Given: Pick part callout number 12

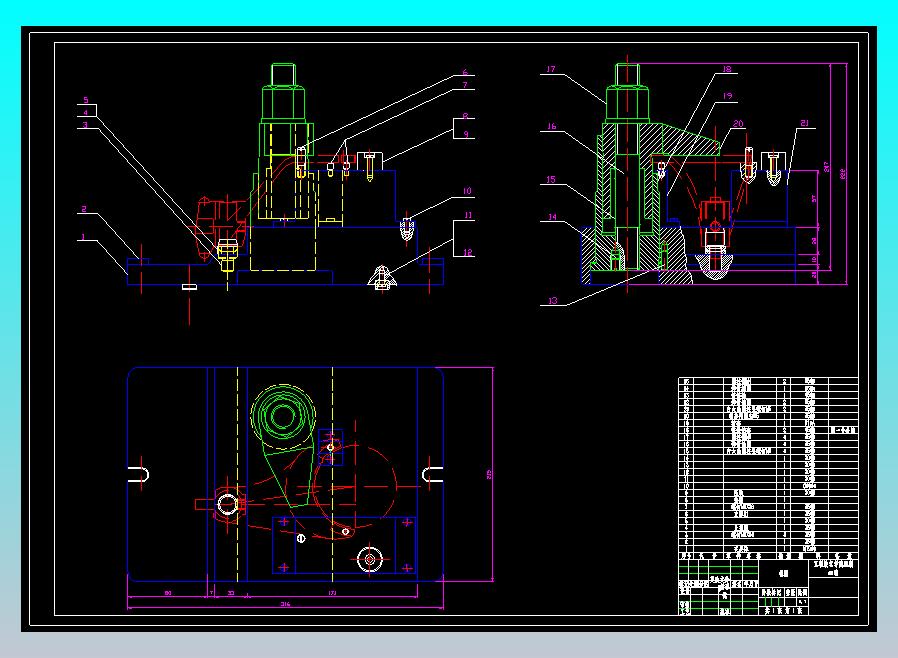Looking at the screenshot, I should pos(468,252).
